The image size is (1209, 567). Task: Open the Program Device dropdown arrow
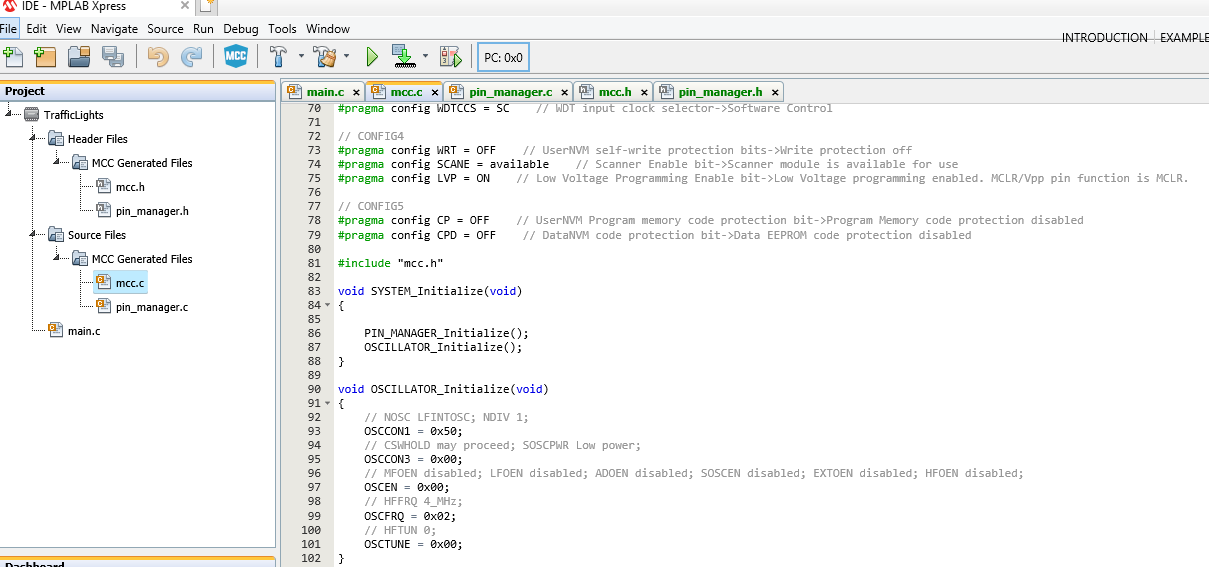pyautogui.click(x=425, y=56)
